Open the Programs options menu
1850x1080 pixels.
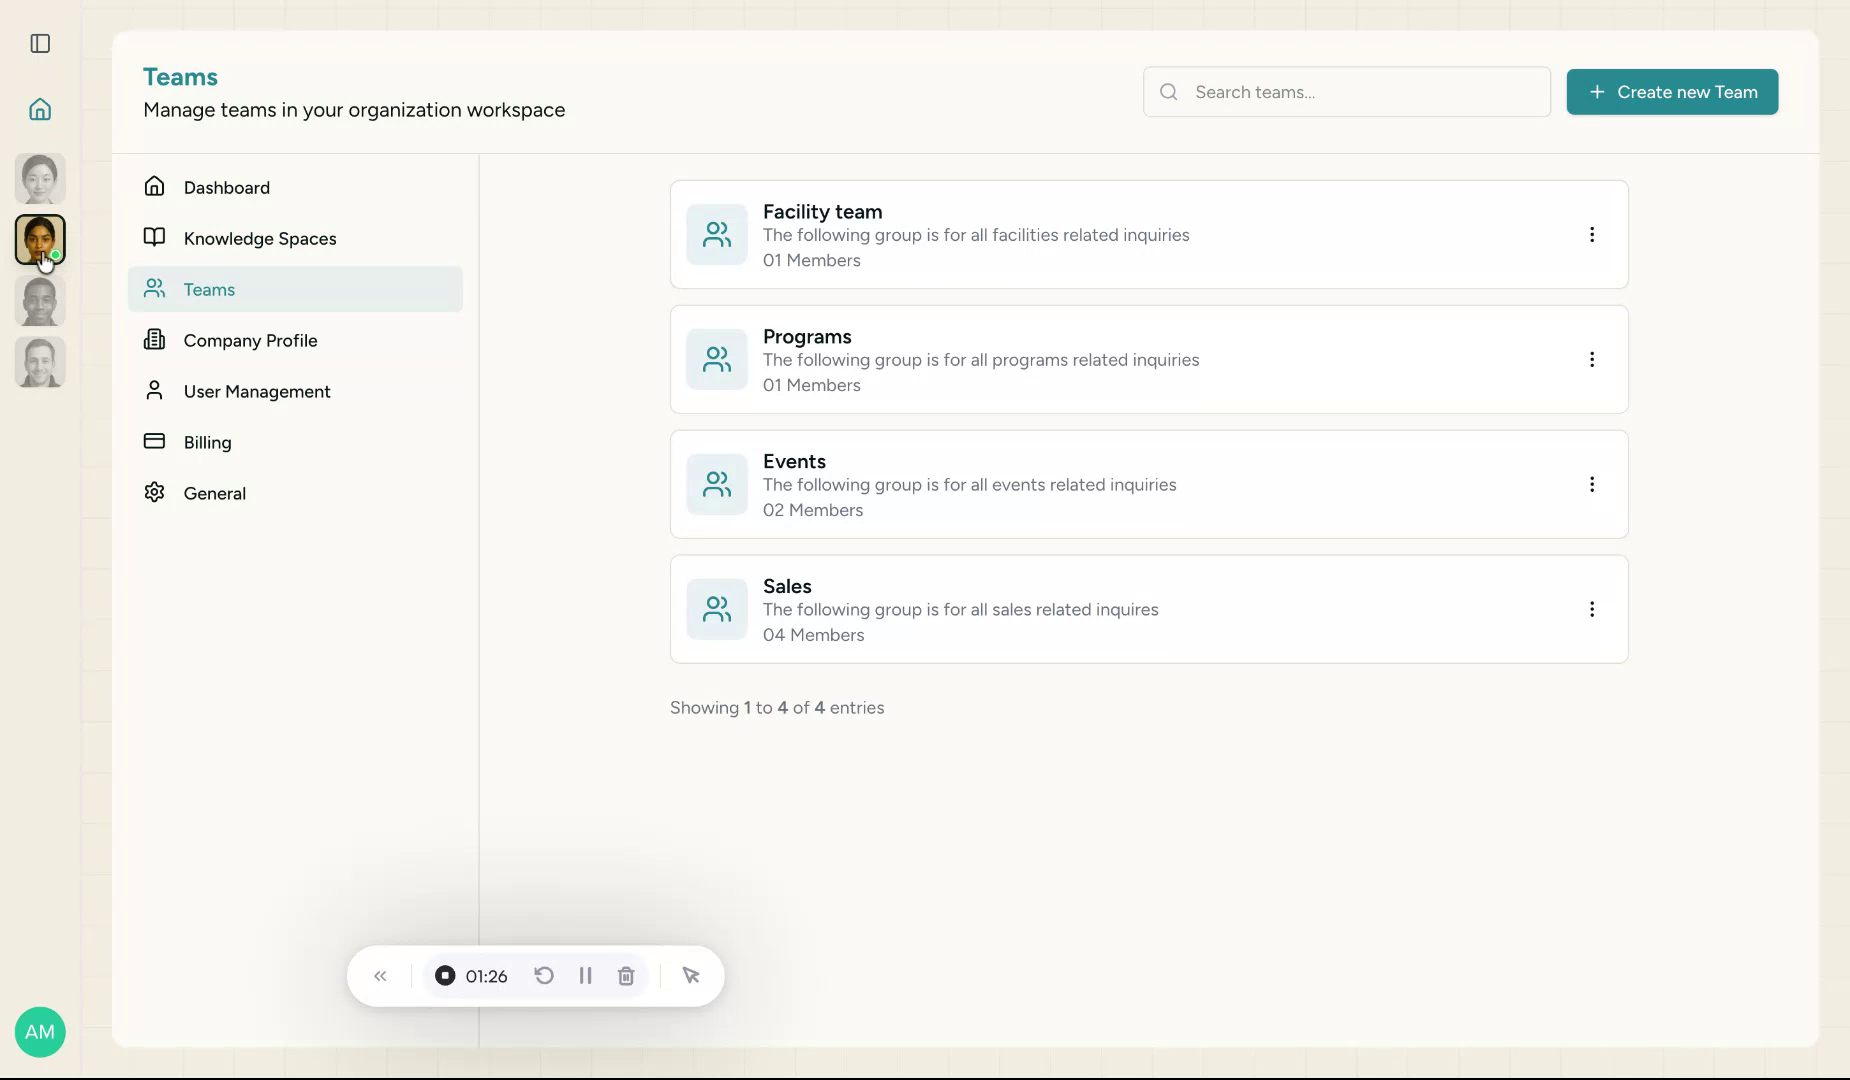(x=1592, y=359)
